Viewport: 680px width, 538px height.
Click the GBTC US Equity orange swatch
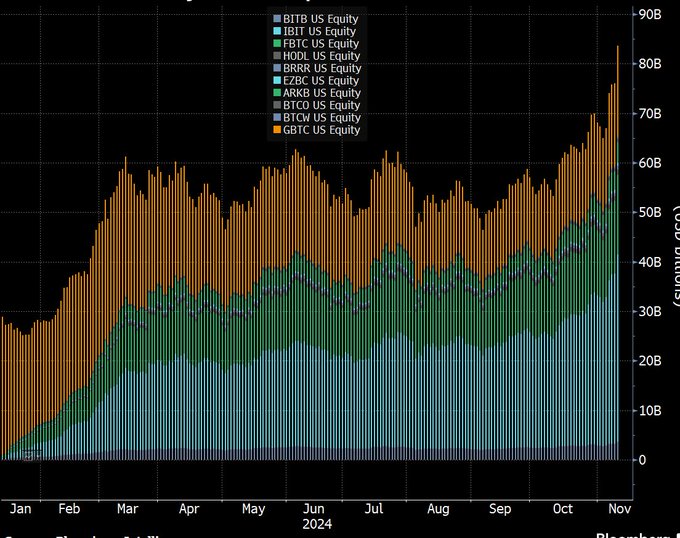click(277, 130)
